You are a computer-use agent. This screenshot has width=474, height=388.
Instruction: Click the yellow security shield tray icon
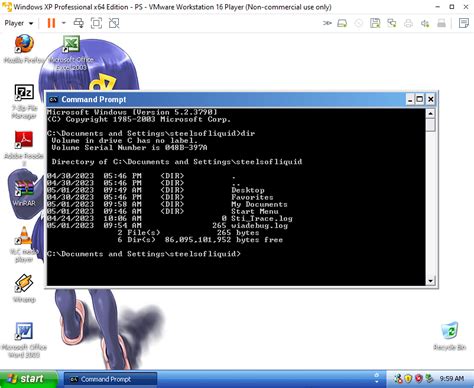click(408, 379)
